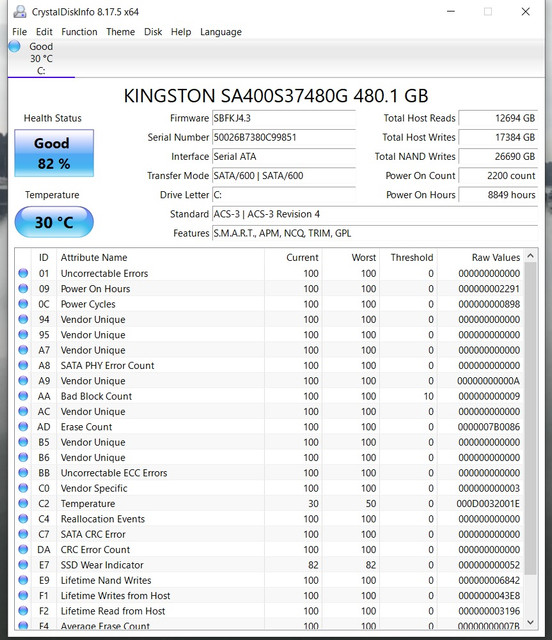
Task: Click raw value 0000007B0086 in Erase Count row
Action: (489, 427)
